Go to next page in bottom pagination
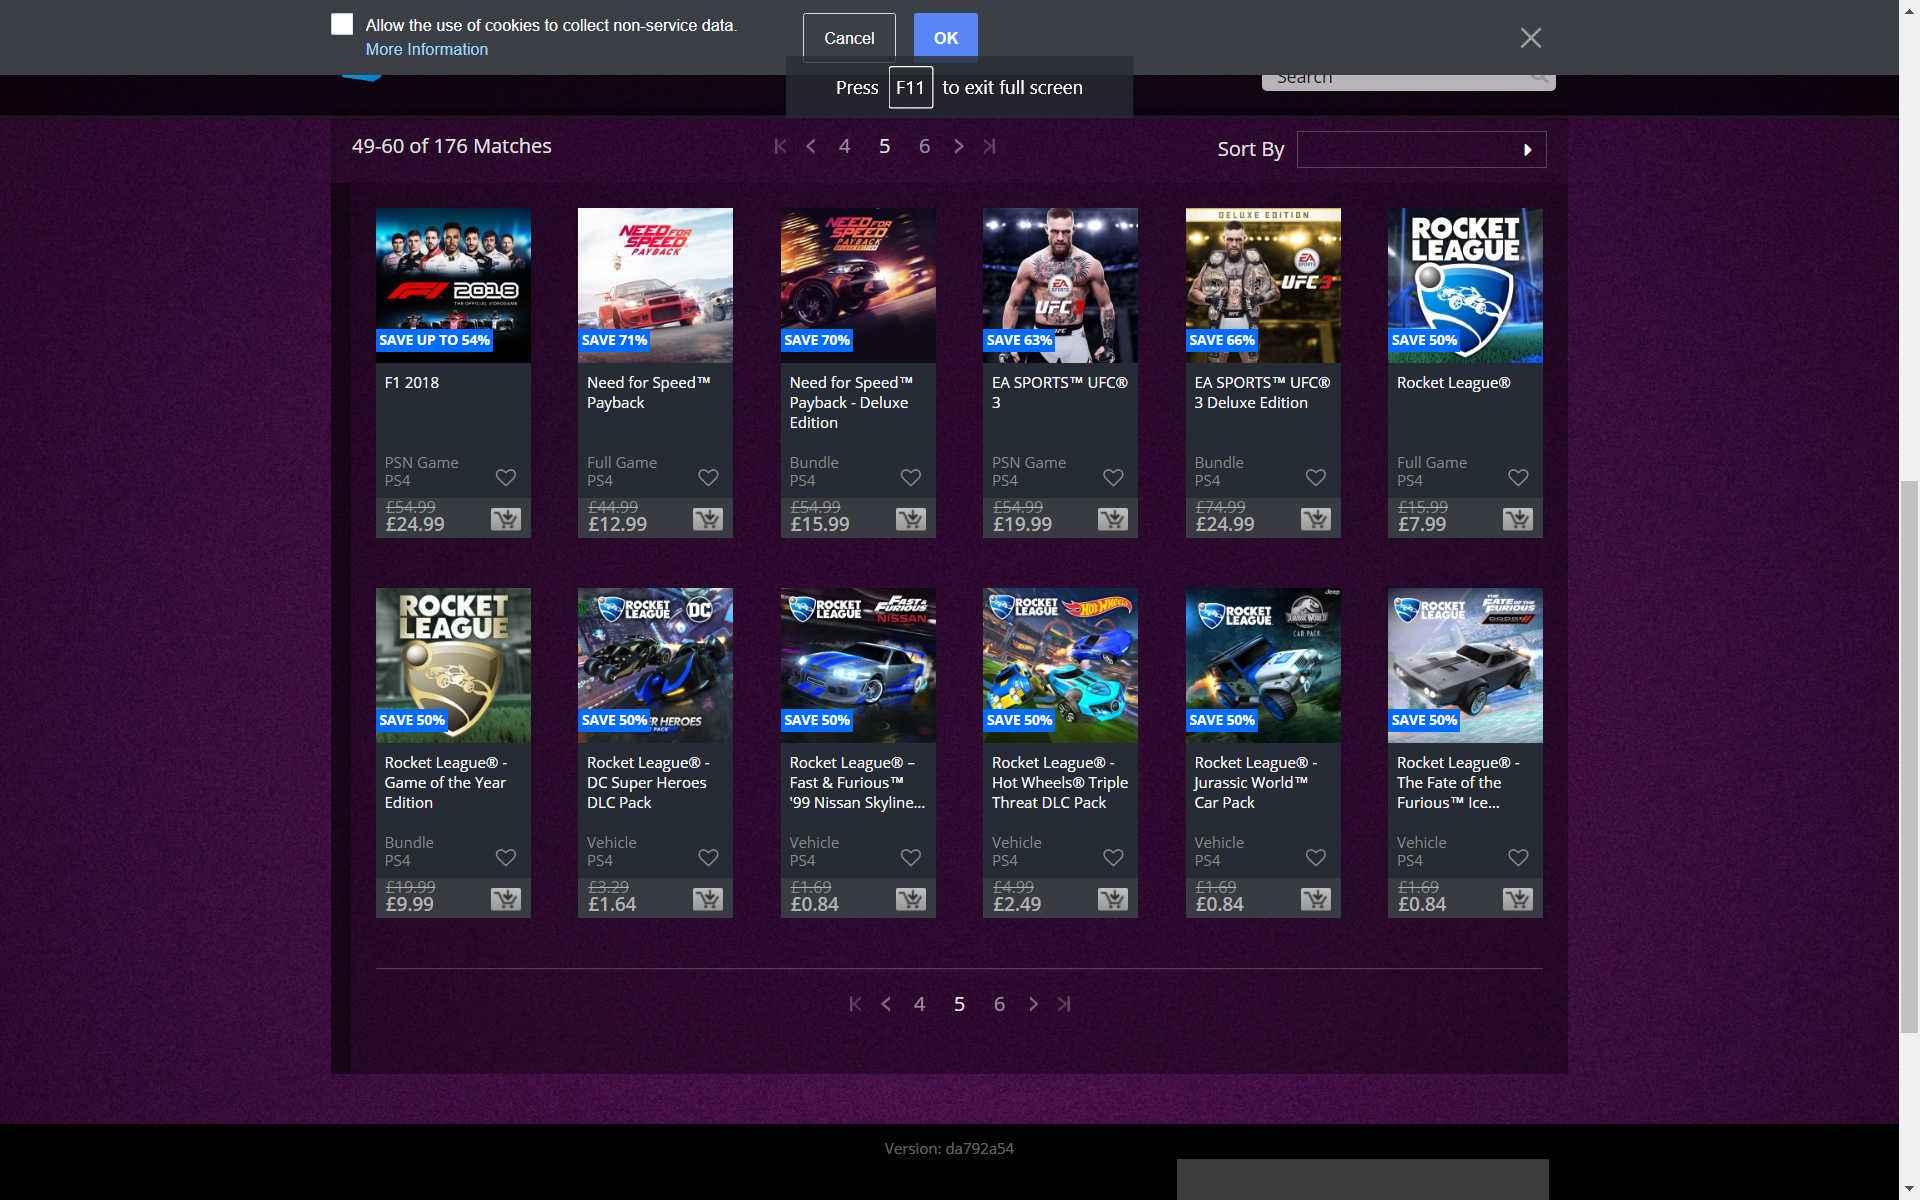 tap(1033, 1004)
